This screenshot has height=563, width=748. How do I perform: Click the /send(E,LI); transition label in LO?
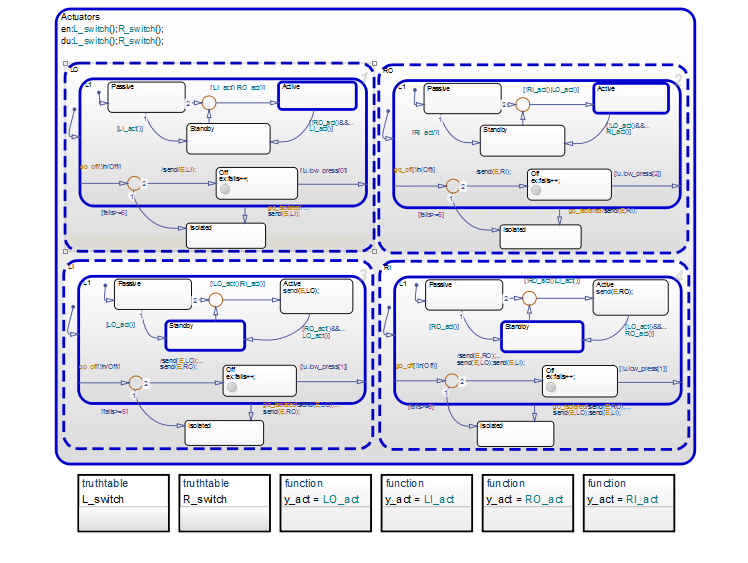179,169
